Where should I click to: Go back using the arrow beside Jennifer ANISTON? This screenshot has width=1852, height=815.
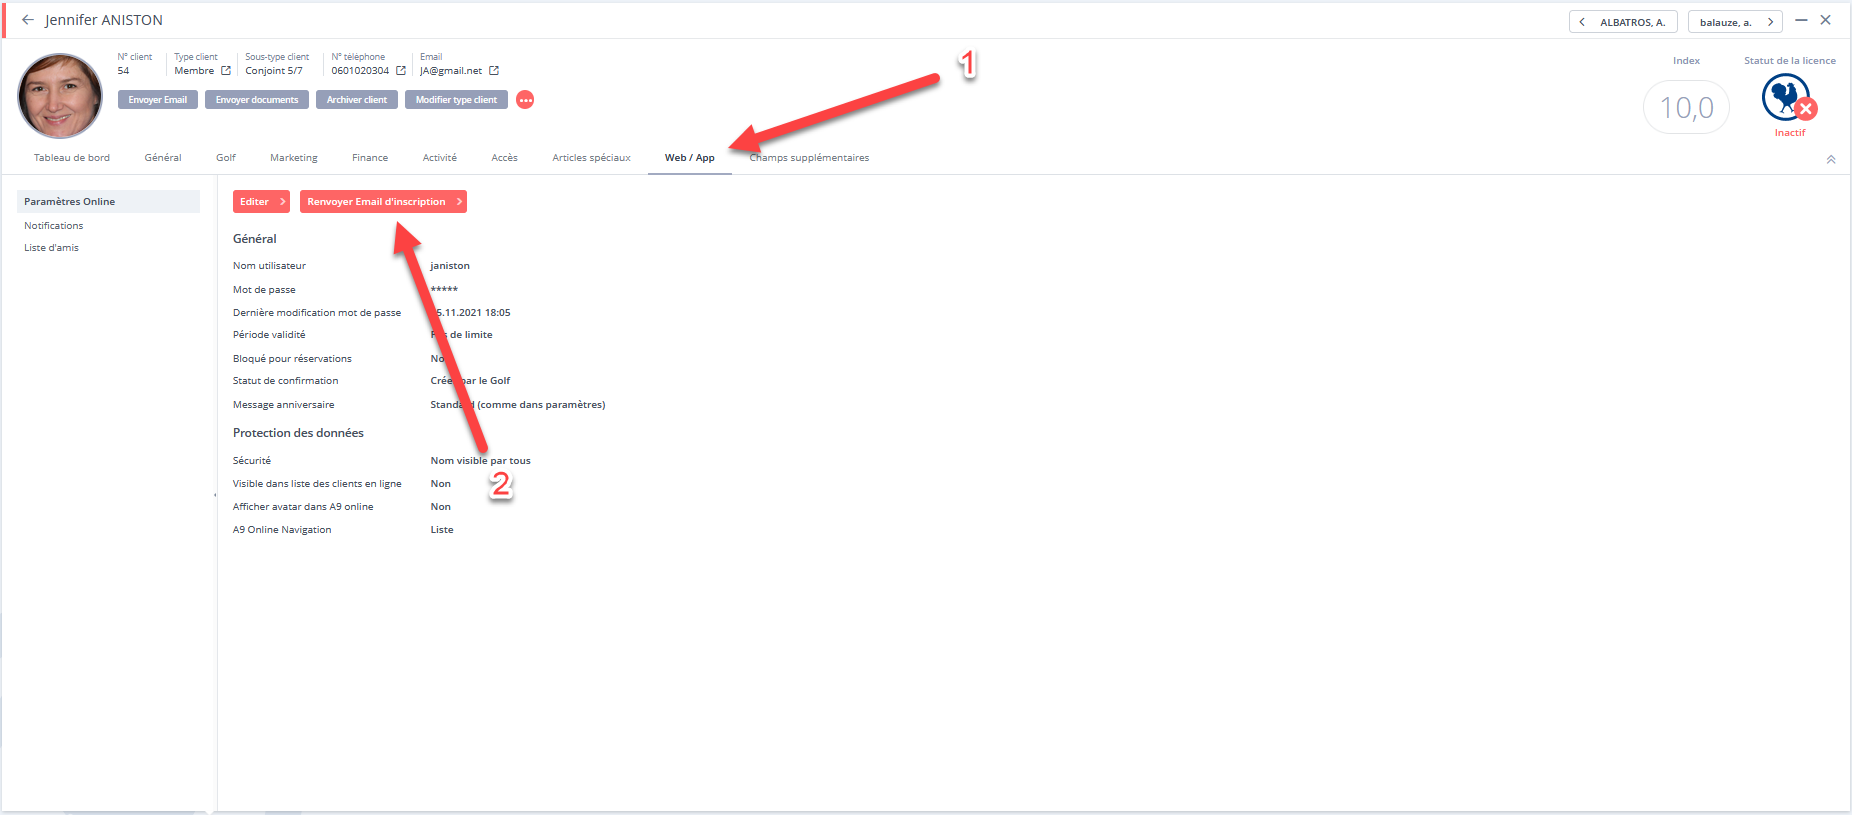coord(28,20)
